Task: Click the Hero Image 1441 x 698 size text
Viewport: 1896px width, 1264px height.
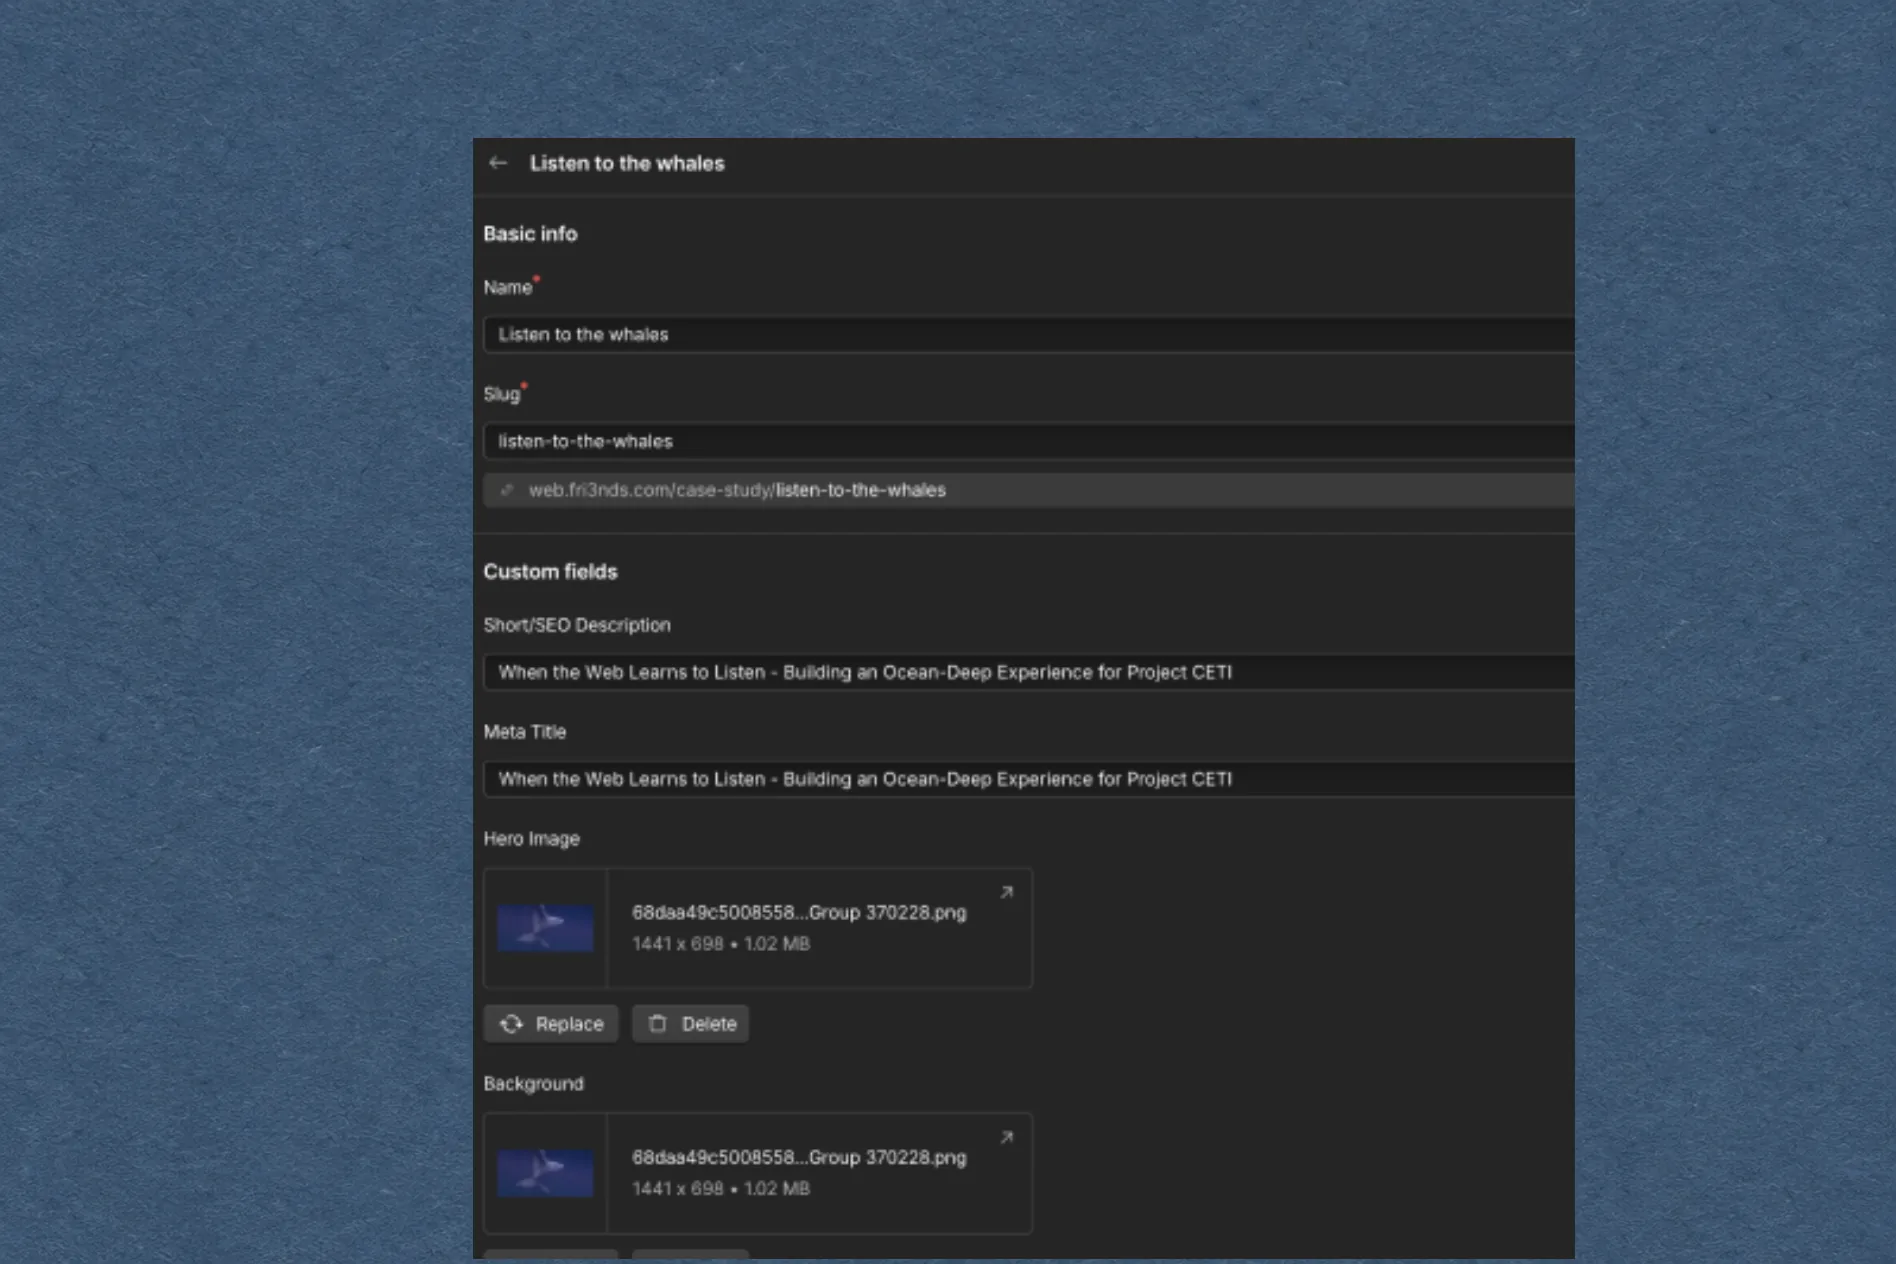Action: click(x=721, y=944)
